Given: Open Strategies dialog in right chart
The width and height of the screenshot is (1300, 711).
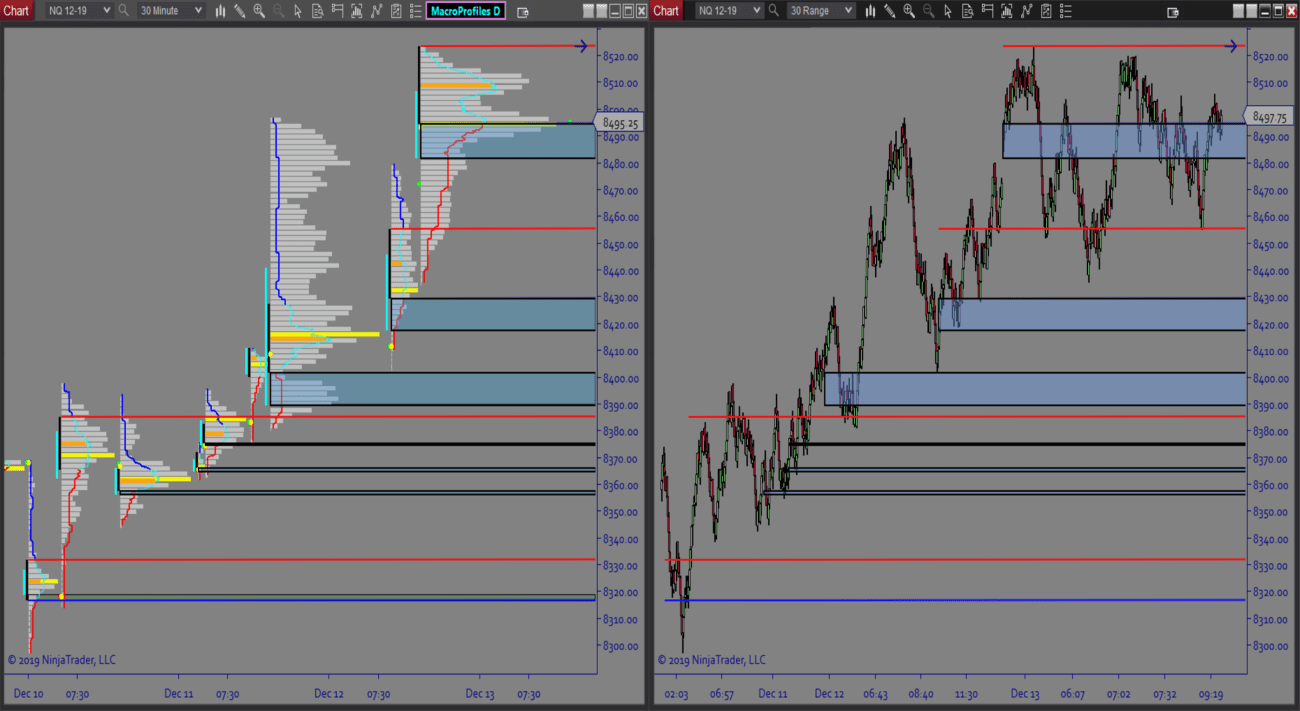Looking at the screenshot, I should pos(1026,11).
